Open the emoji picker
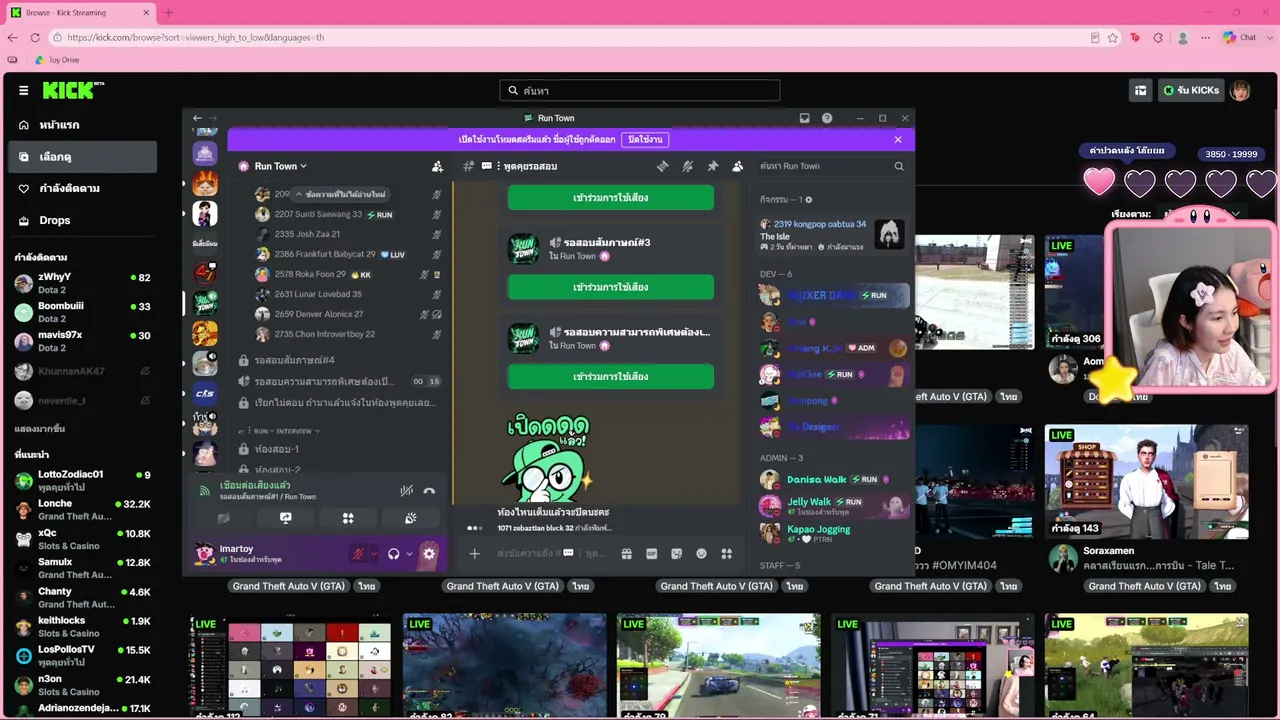The image size is (1280, 720). (x=701, y=553)
